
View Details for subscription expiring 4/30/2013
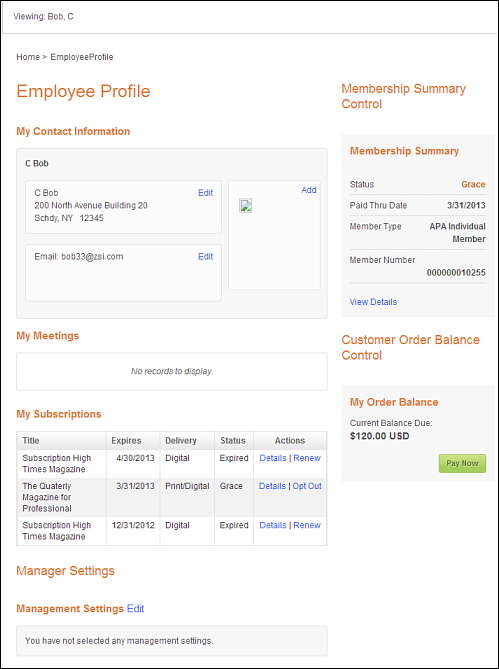click(x=273, y=458)
